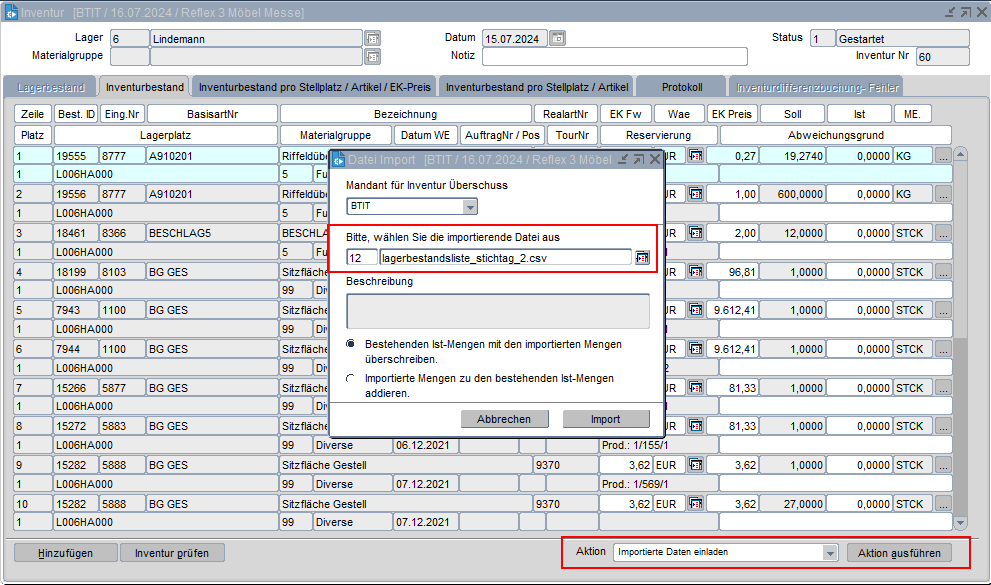Switch to Inventurbestand pro Stellplatz / Artikel tab

(537, 87)
